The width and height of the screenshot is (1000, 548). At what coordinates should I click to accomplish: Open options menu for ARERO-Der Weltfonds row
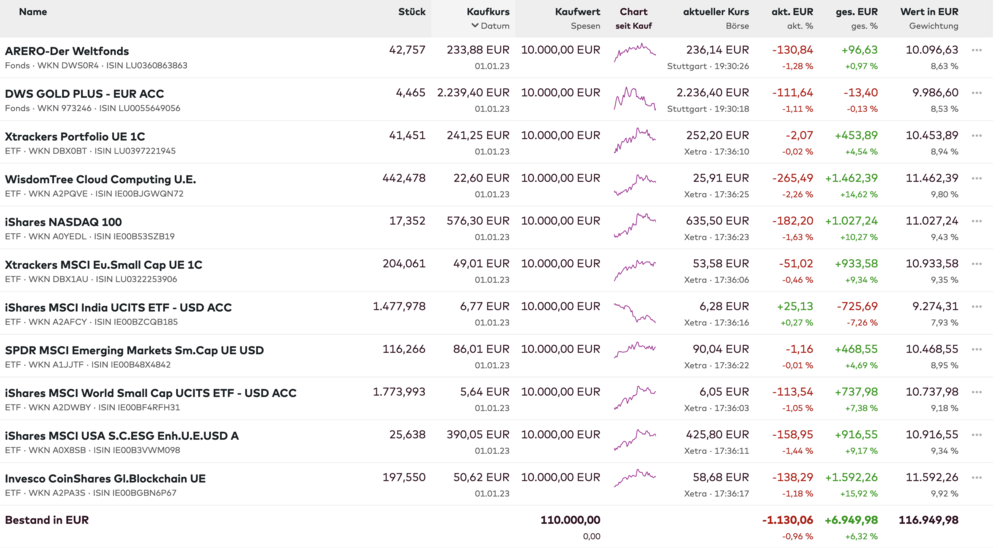tap(977, 50)
